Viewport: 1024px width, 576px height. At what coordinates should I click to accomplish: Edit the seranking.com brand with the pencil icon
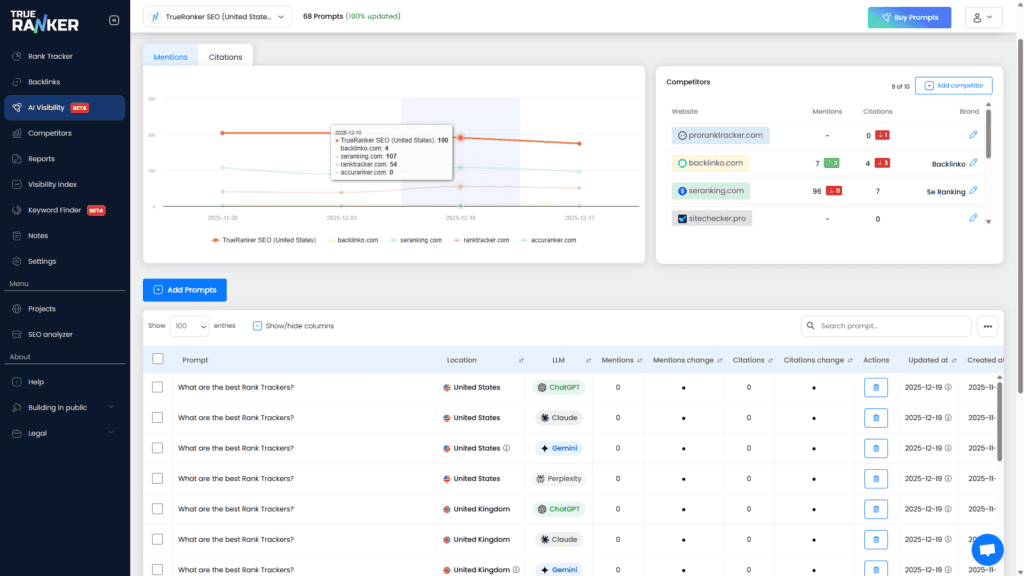tap(973, 190)
